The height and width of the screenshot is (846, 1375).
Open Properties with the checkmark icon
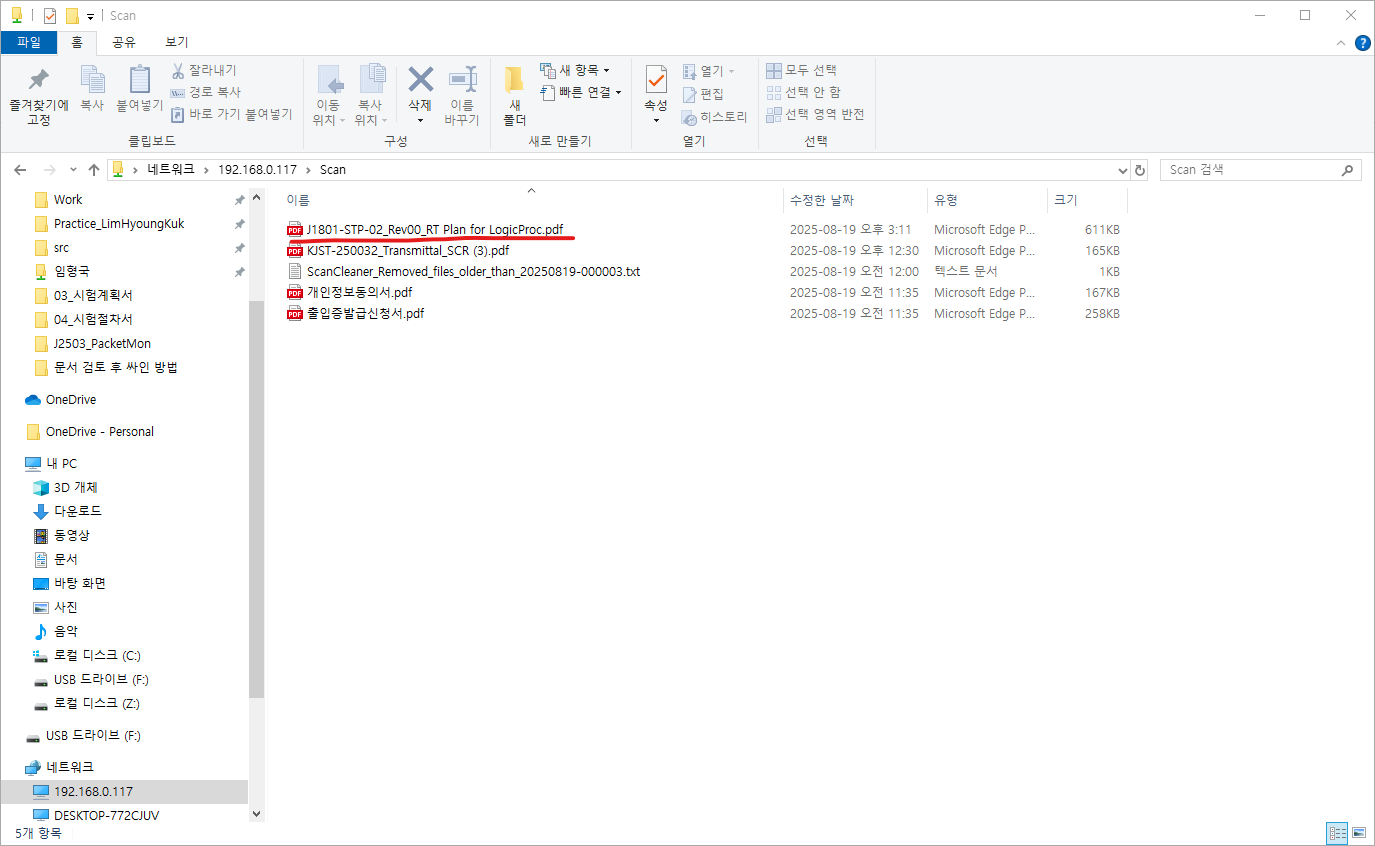point(656,80)
